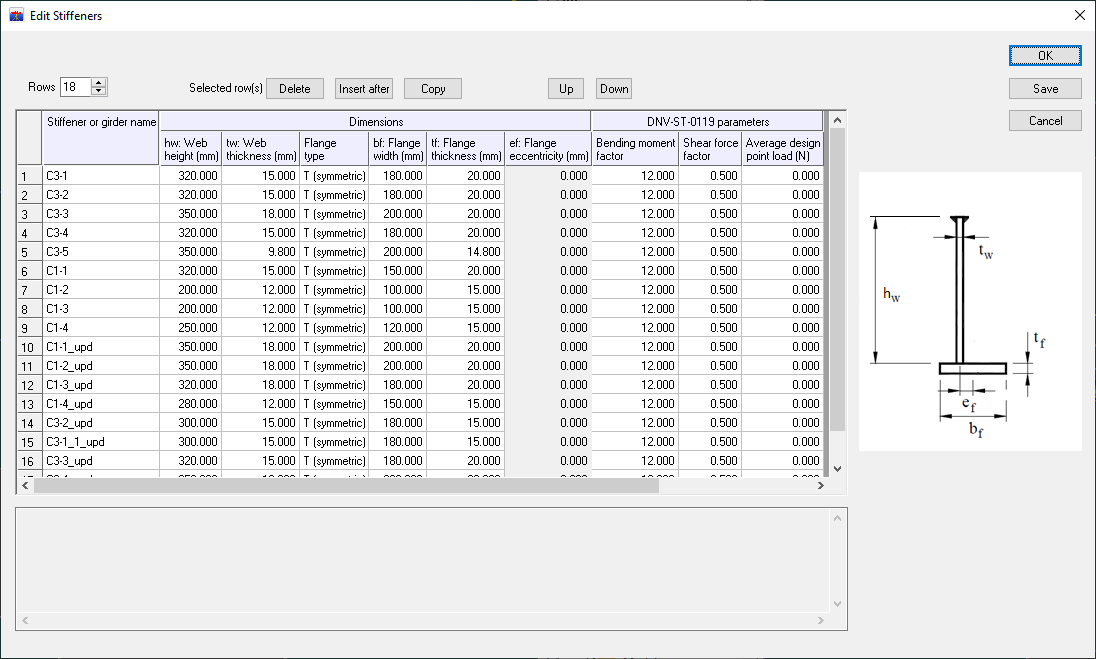1096x659 pixels.
Task: Click stiffener name cell C3-1_1_upd
Action: point(101,442)
